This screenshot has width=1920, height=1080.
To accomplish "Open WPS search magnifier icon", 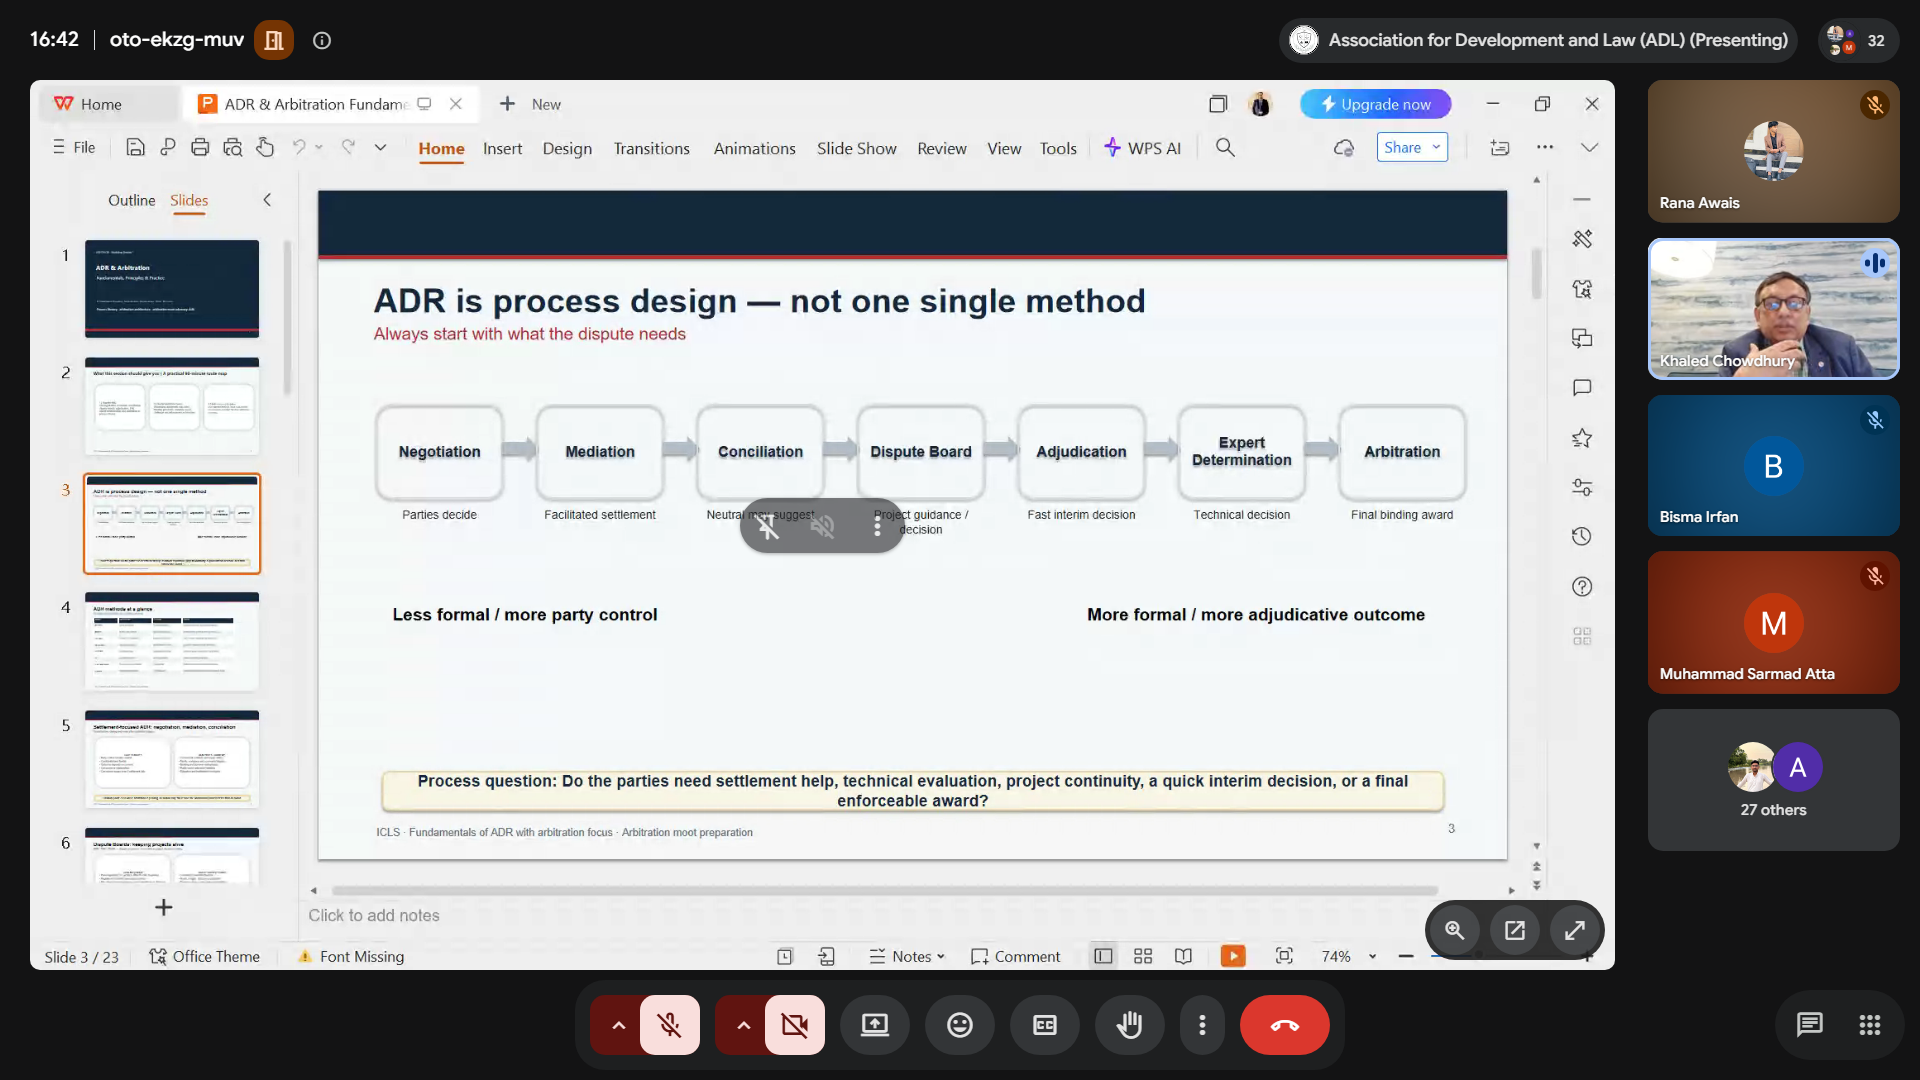I will point(1225,148).
